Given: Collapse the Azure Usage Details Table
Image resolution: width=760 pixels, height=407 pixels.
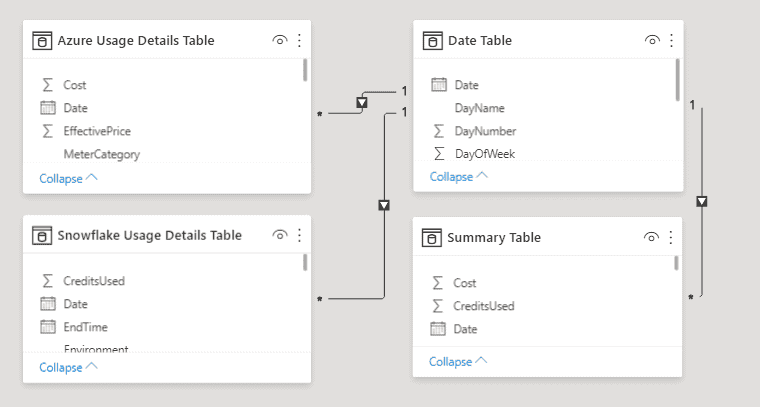Looking at the screenshot, I should [x=68, y=178].
